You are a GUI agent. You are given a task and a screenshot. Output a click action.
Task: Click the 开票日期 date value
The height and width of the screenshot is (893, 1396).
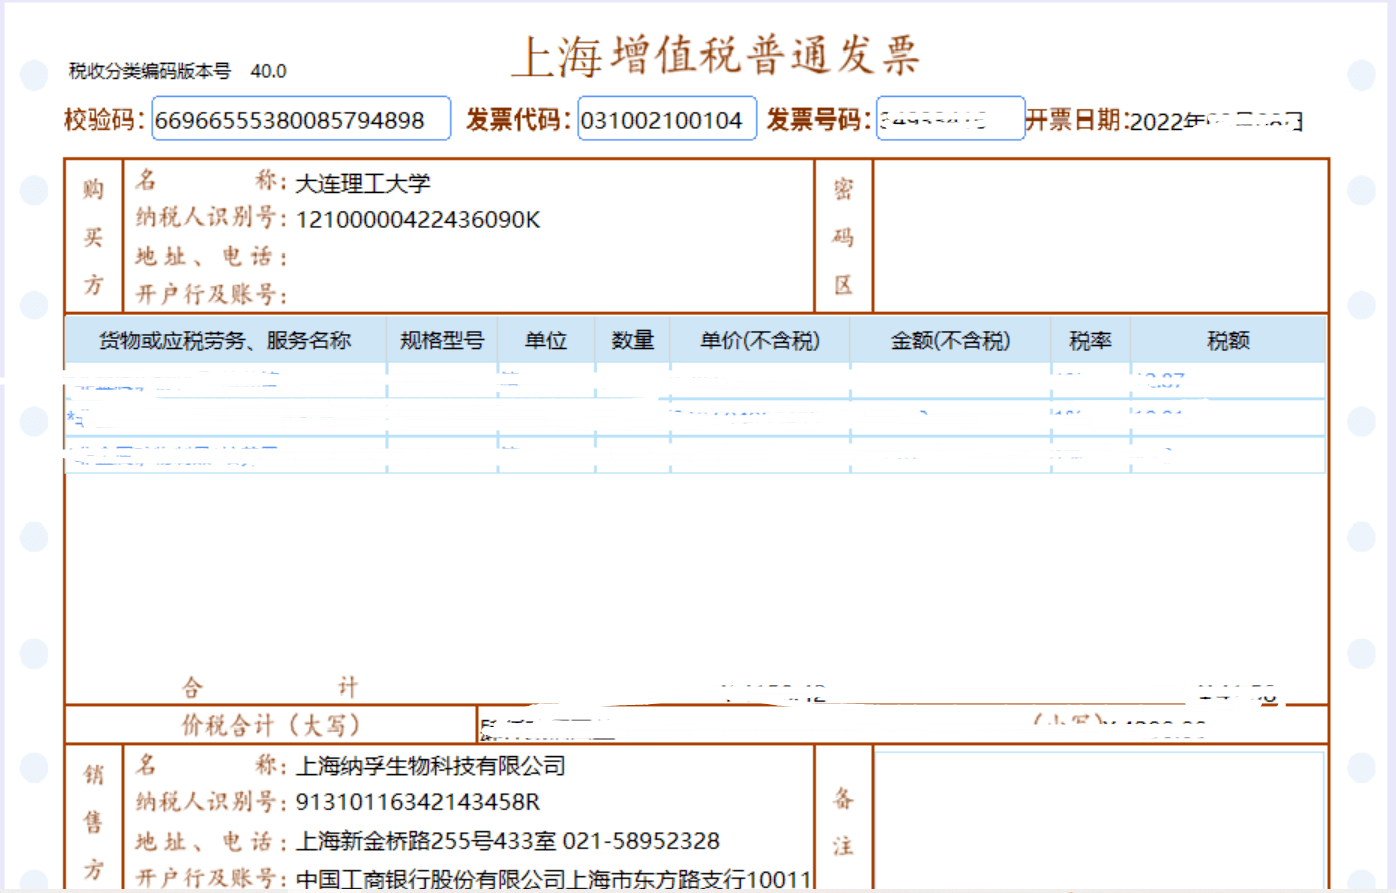click(x=1216, y=122)
